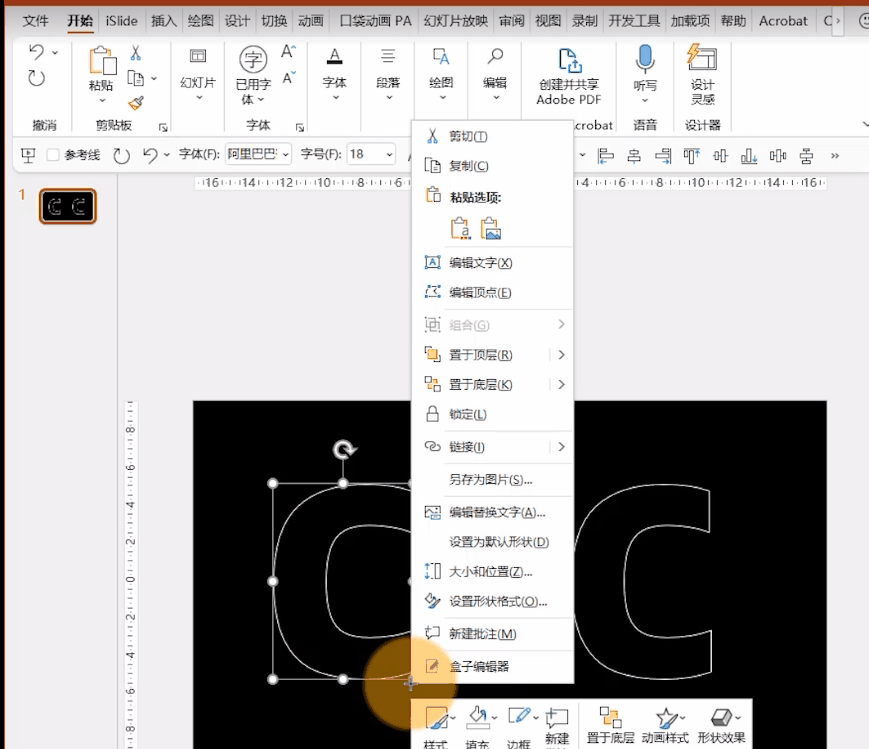Switch to the 幻灯片放映 tab
Image resolution: width=869 pixels, height=749 pixels.
pyautogui.click(x=456, y=21)
